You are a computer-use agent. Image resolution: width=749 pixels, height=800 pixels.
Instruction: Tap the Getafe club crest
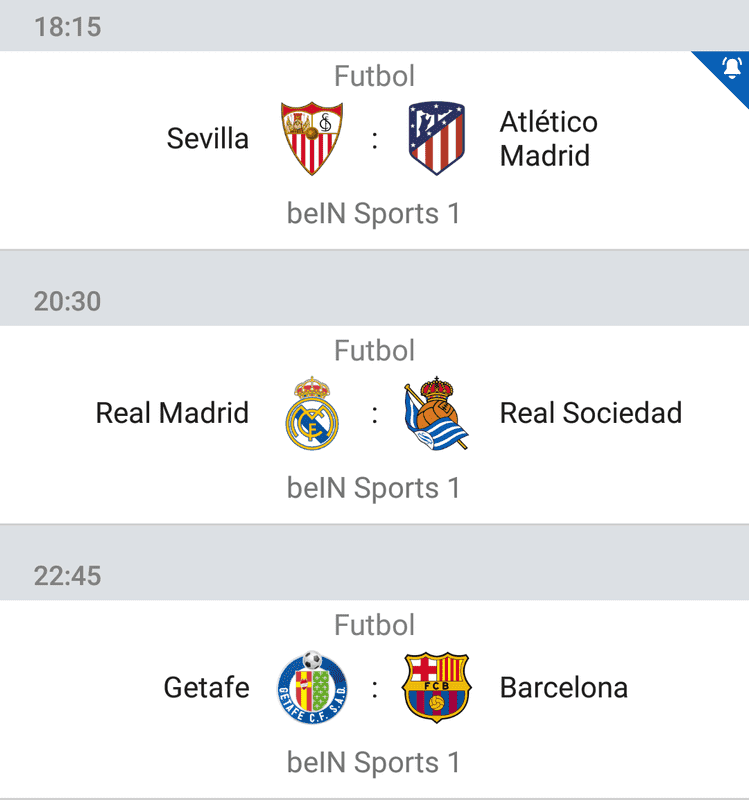tap(312, 687)
